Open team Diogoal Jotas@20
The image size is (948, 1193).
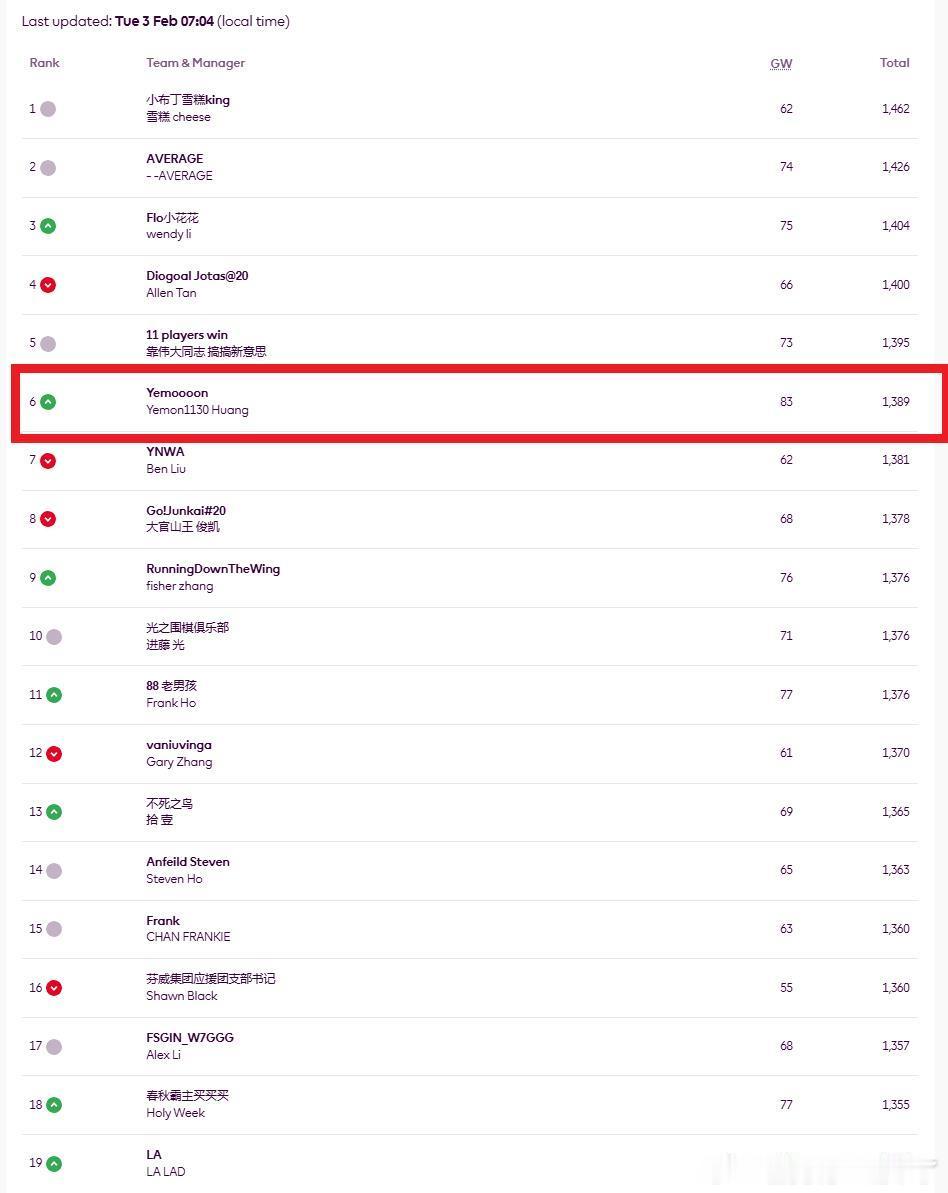[x=197, y=275]
